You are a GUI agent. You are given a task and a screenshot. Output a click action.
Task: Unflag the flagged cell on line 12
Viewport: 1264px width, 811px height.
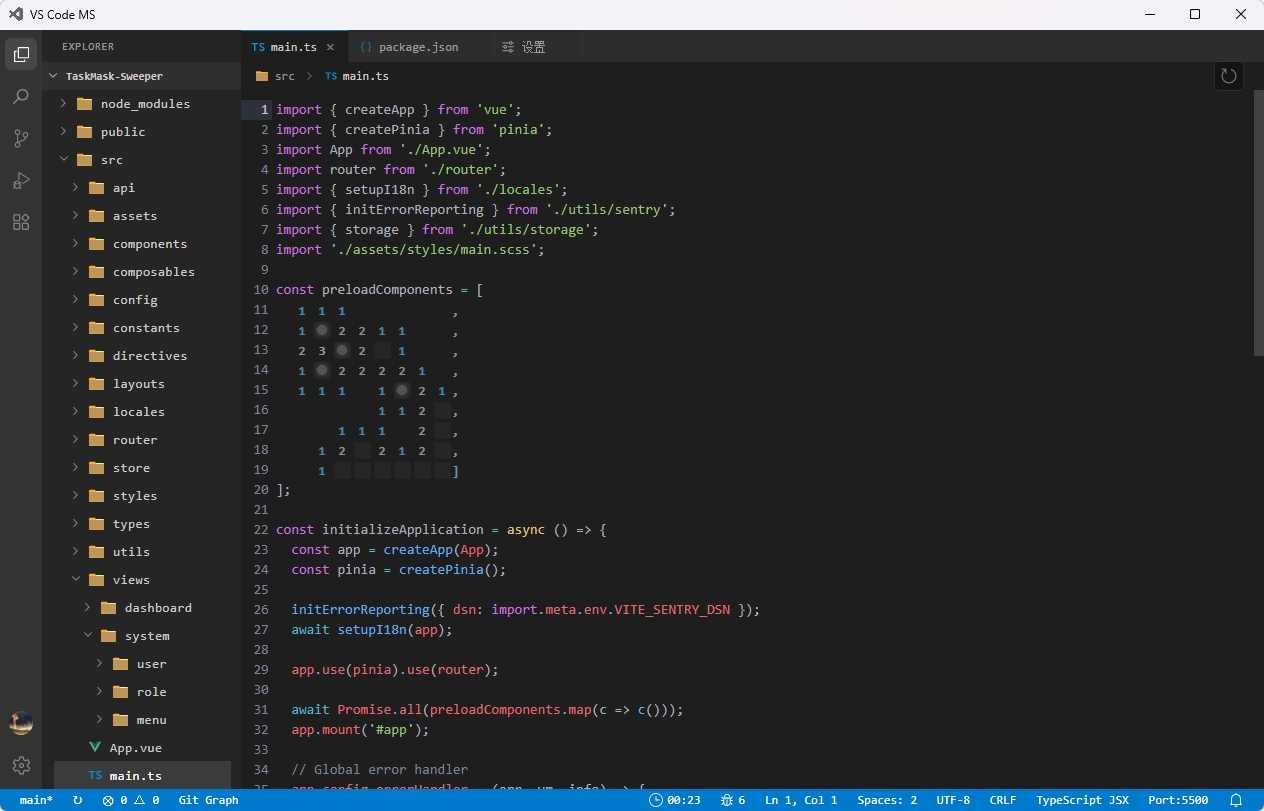click(x=321, y=330)
